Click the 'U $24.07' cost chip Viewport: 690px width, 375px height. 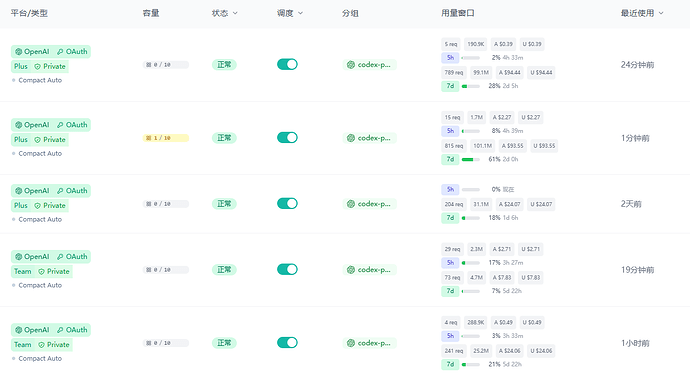coord(541,204)
